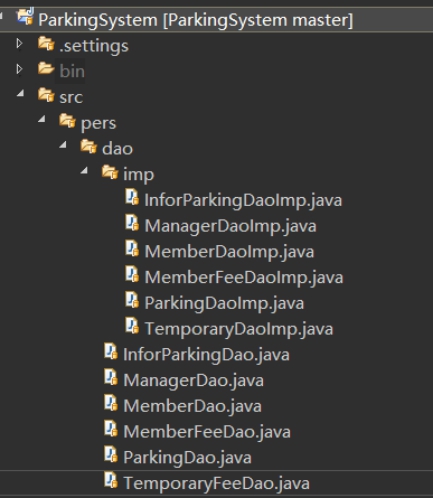
Task: Collapse the pers package arrow
Action: point(42,119)
